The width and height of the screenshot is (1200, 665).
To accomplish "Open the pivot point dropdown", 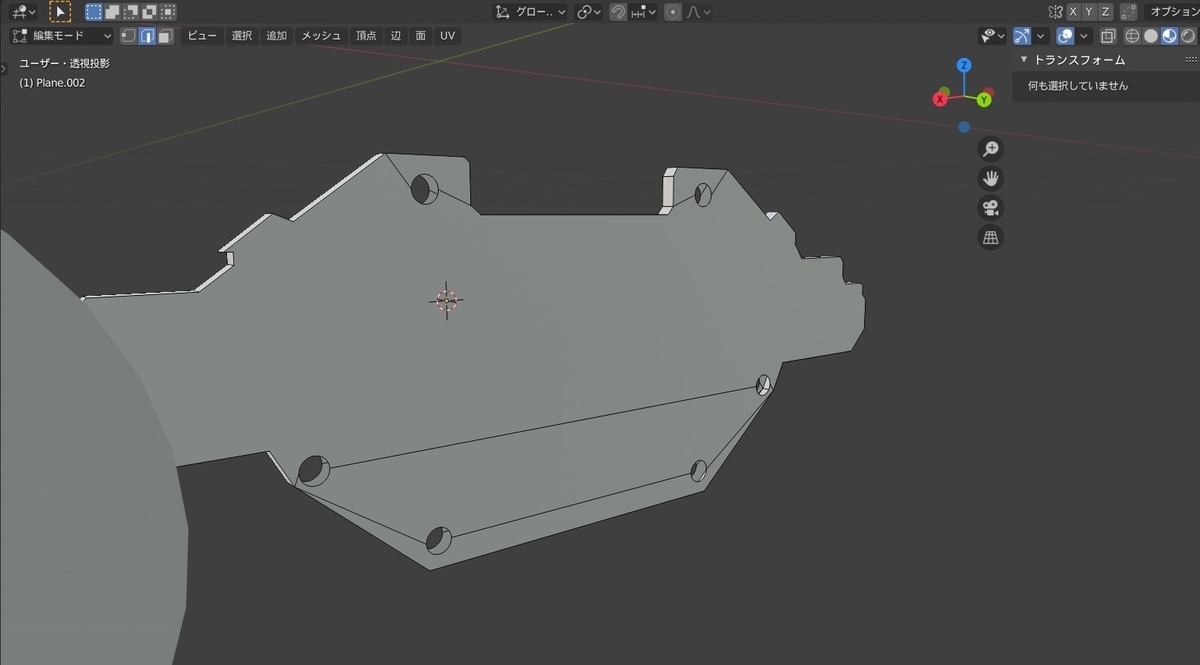I will click(x=589, y=12).
